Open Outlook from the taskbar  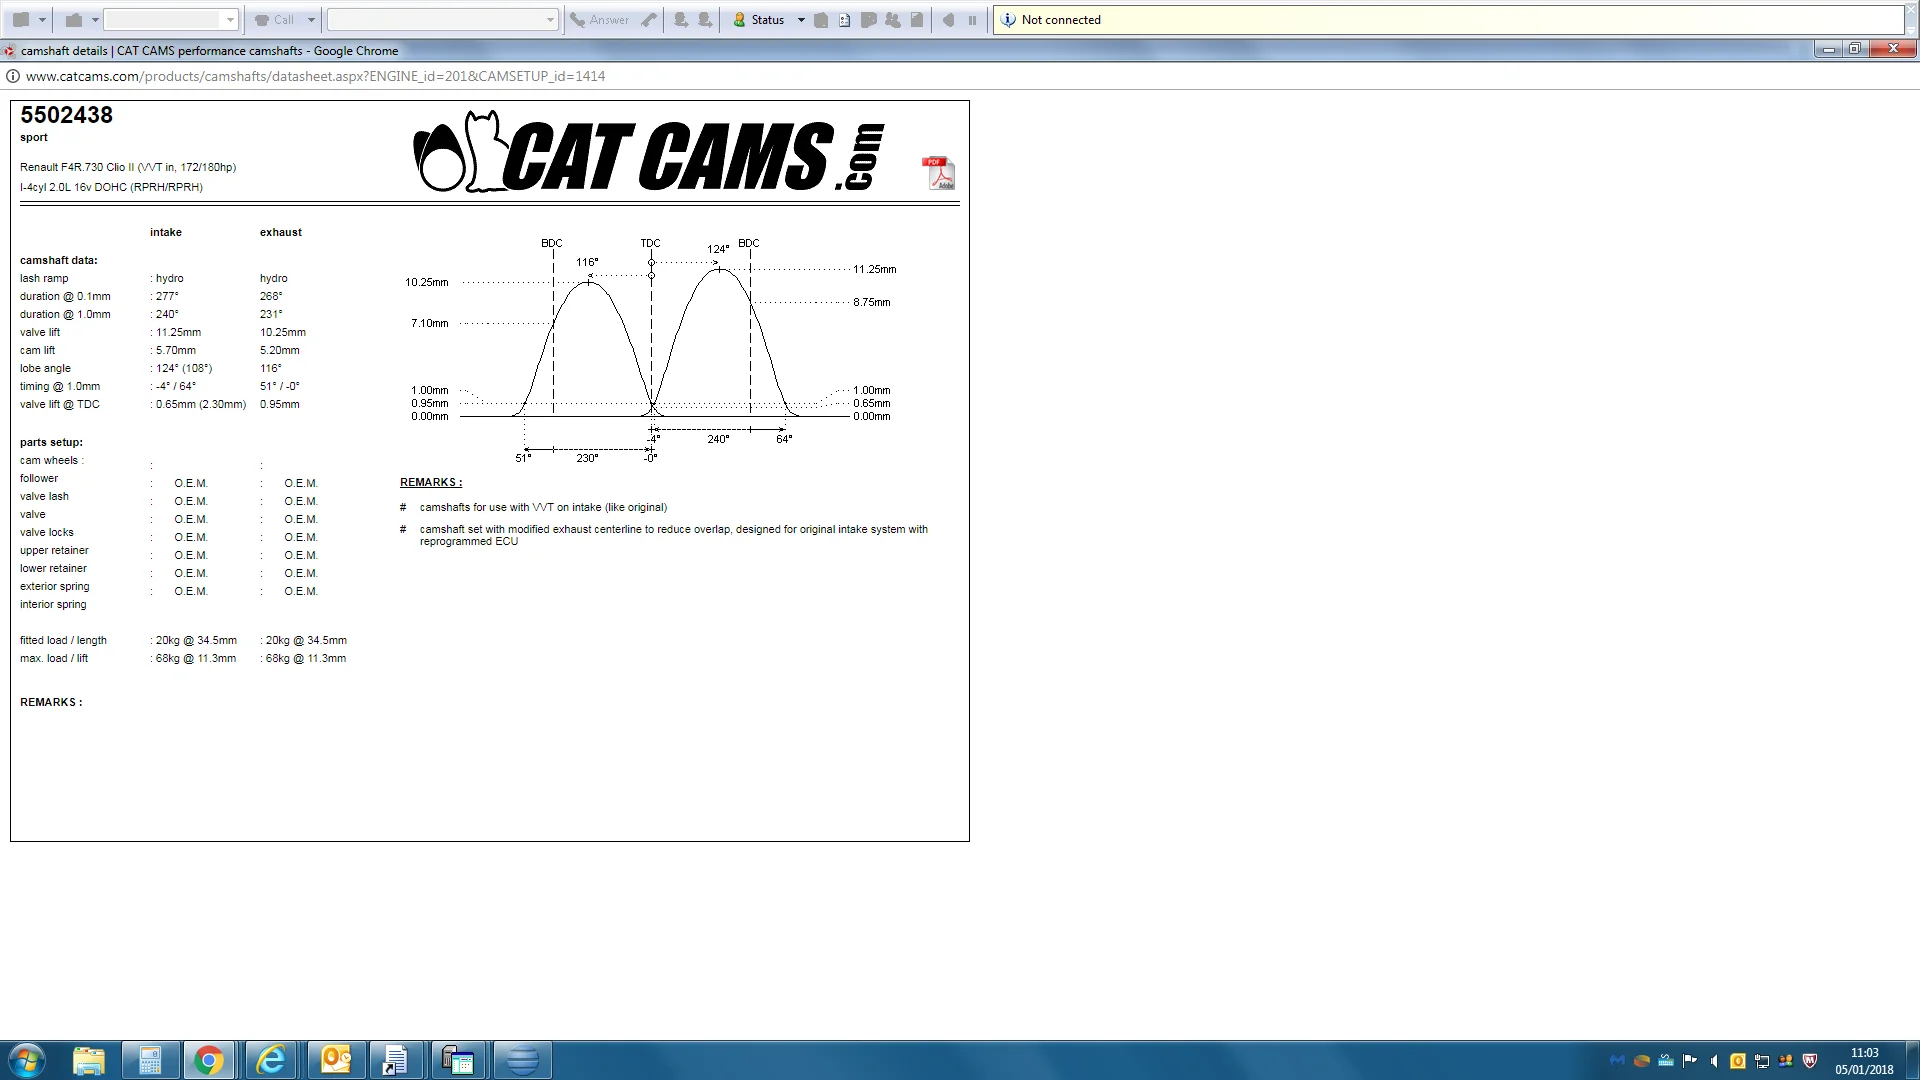[x=335, y=1060]
